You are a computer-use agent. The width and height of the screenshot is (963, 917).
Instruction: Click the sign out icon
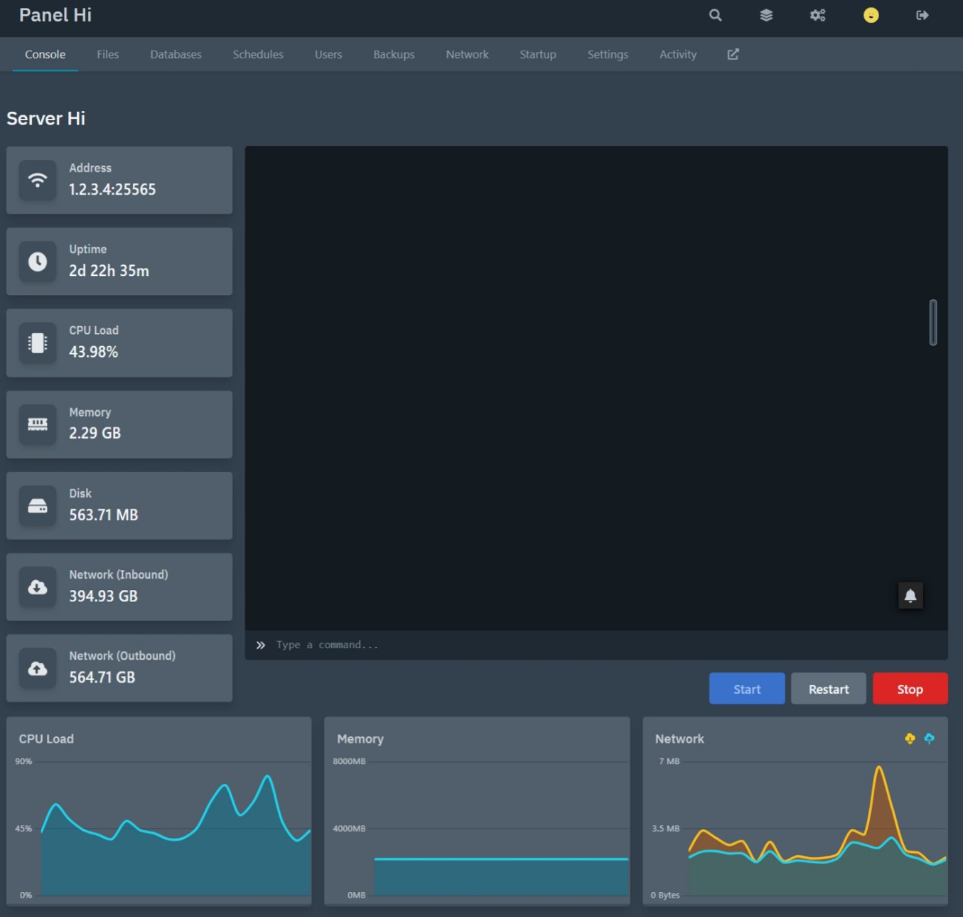pos(922,15)
